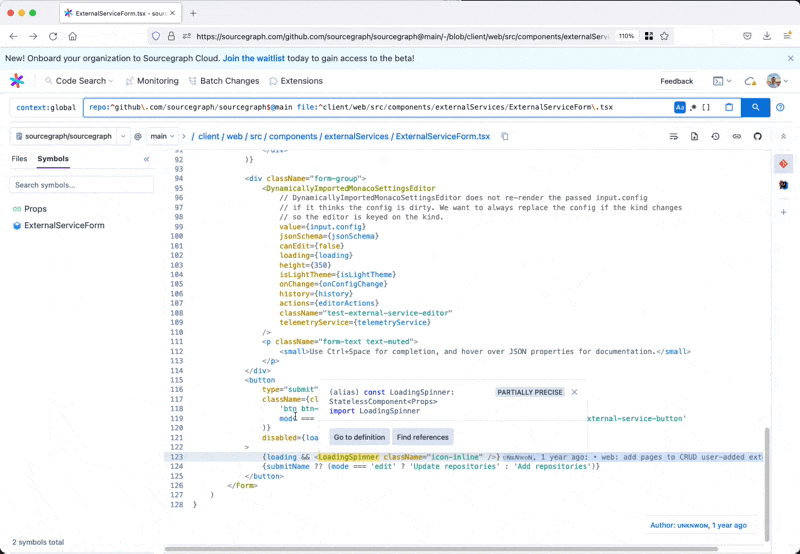Click browser home icon

(x=72, y=36)
